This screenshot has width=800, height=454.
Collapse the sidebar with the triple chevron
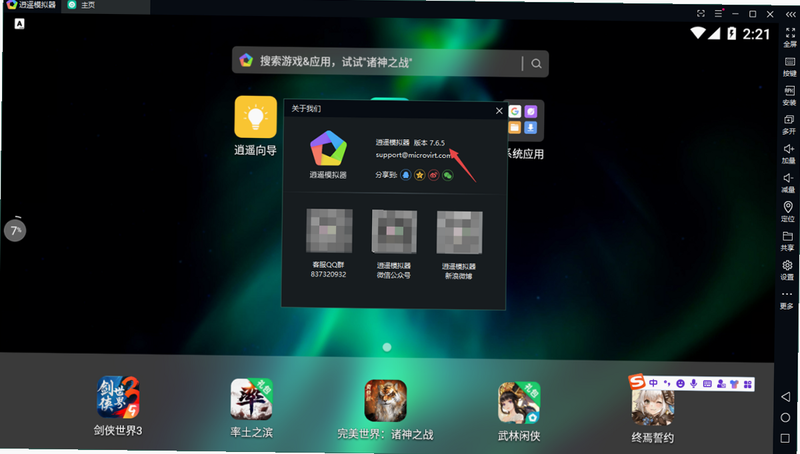coord(791,14)
